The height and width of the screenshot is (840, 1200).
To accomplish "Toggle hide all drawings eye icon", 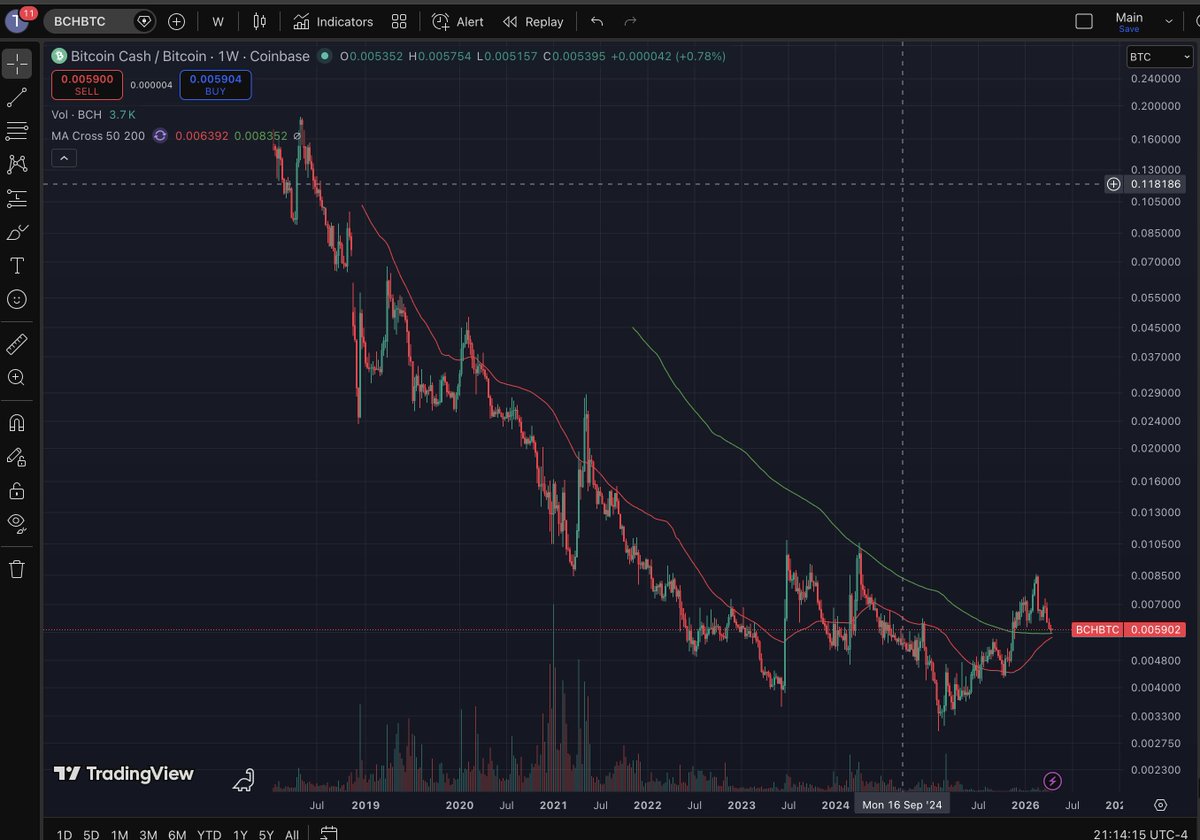I will tap(17, 522).
